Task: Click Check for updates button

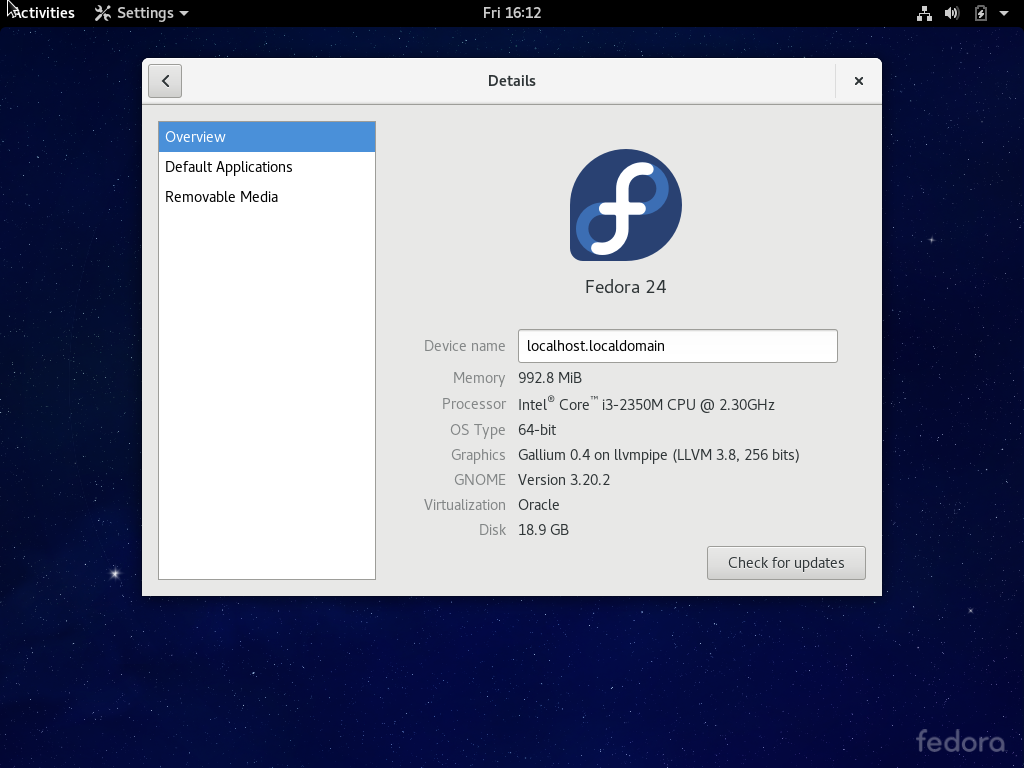Action: (x=786, y=563)
